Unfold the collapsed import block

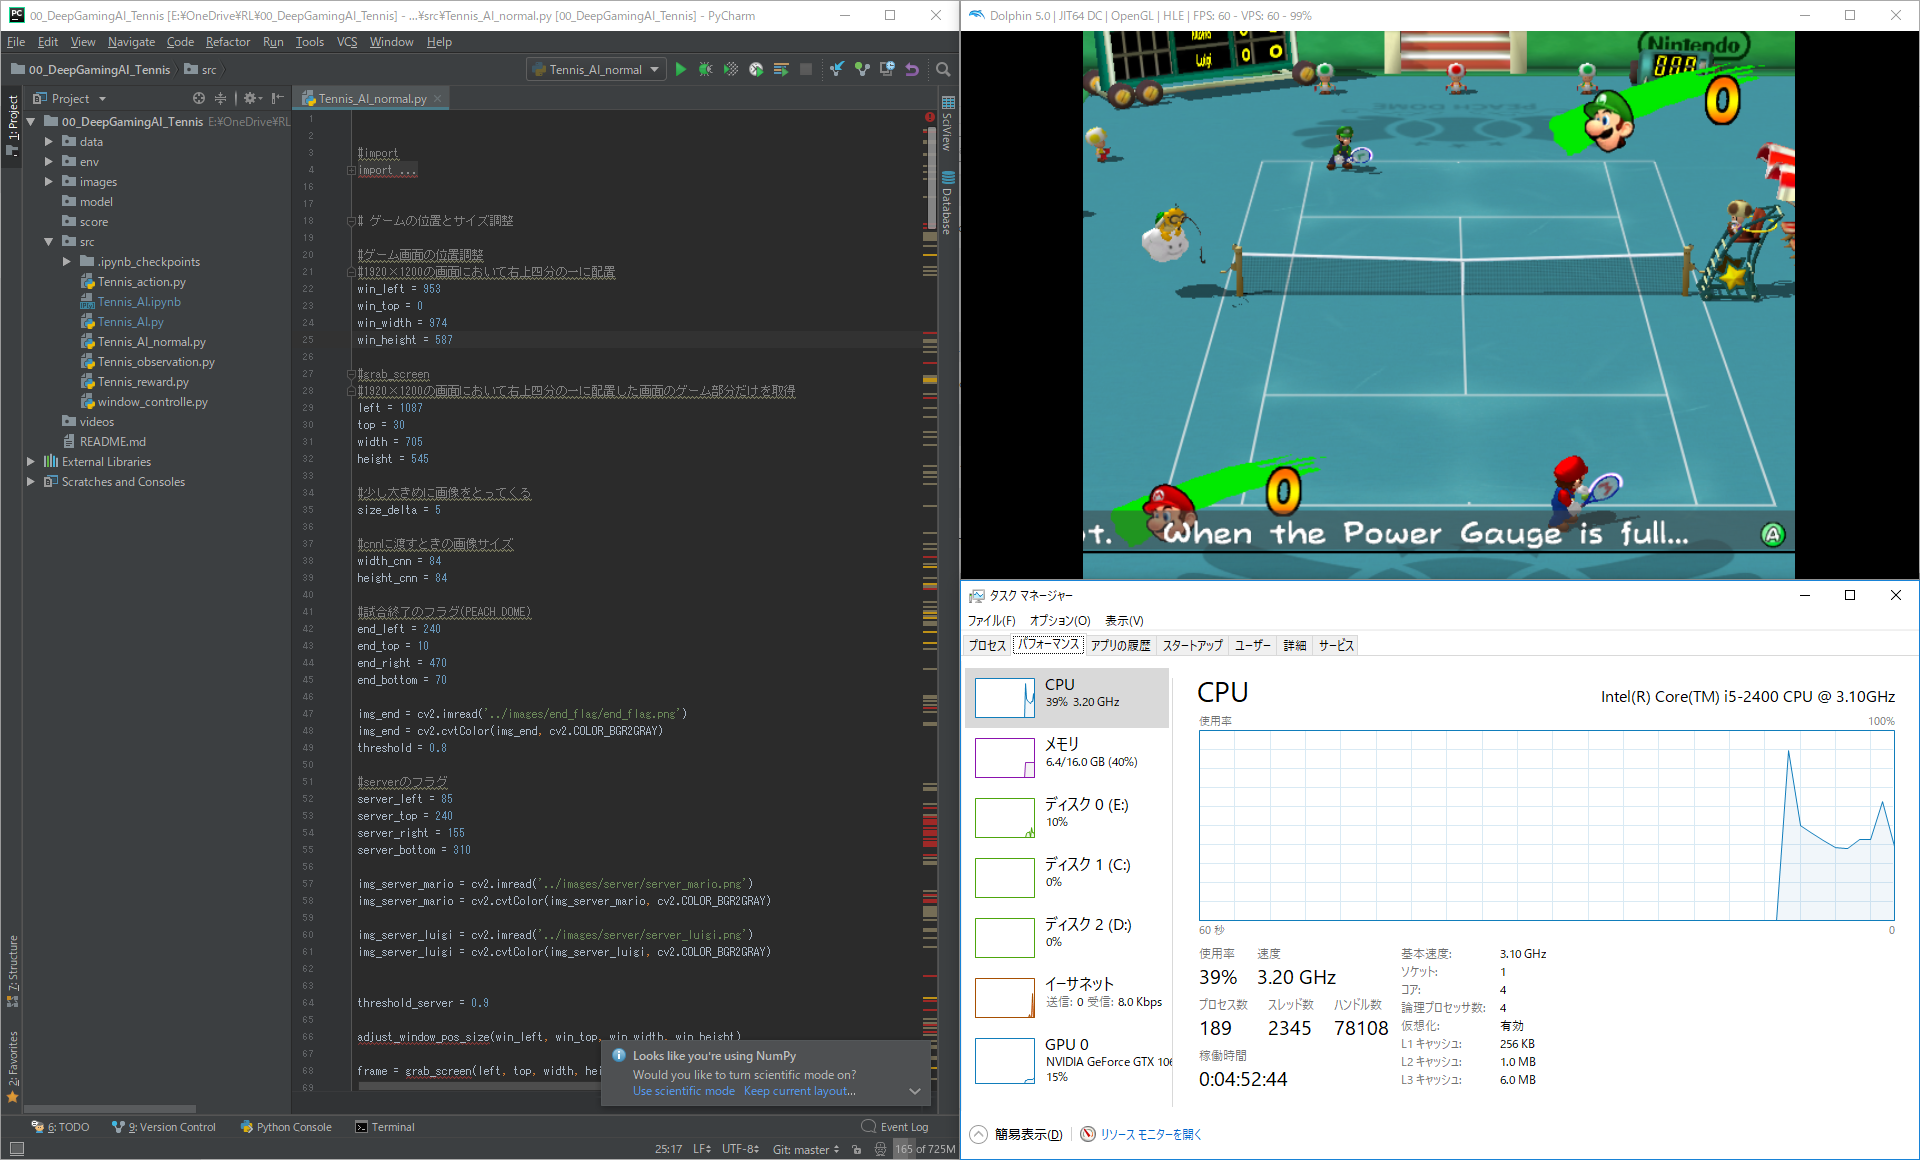[351, 171]
